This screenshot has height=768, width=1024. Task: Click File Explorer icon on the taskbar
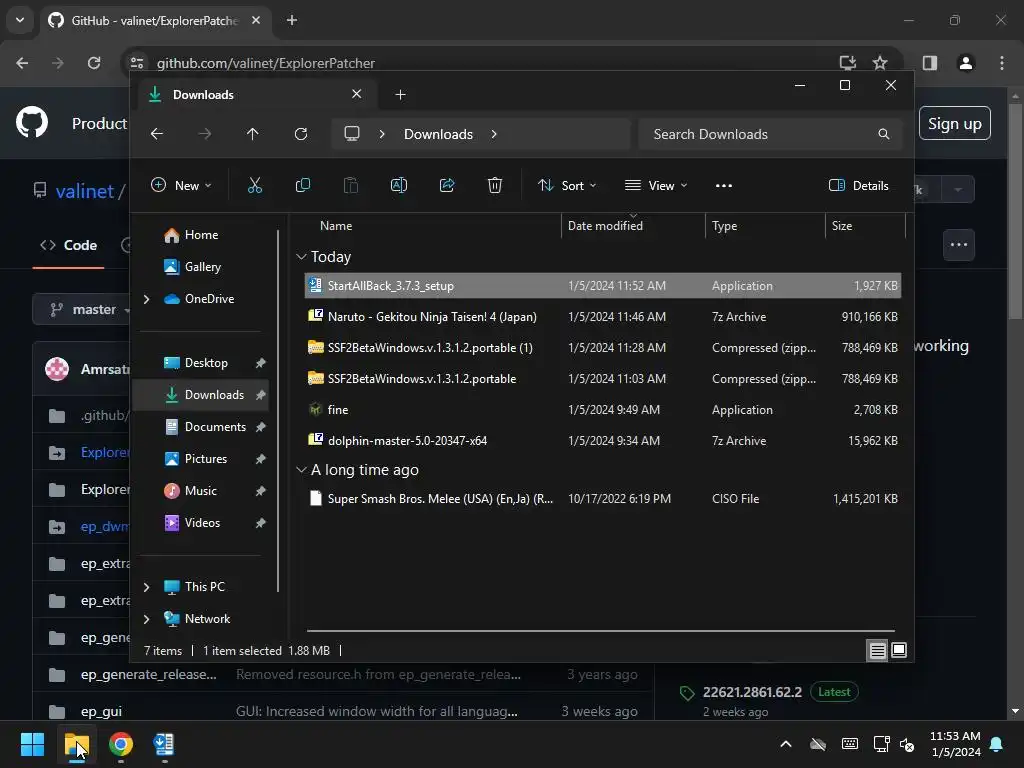tap(76, 744)
